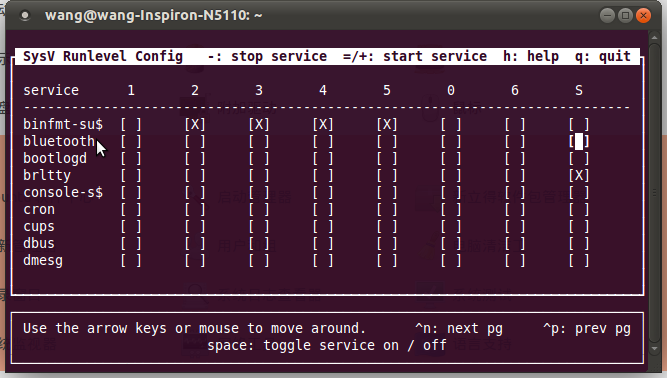Click the '=/+: start service' hint

pyautogui.click(x=415, y=56)
